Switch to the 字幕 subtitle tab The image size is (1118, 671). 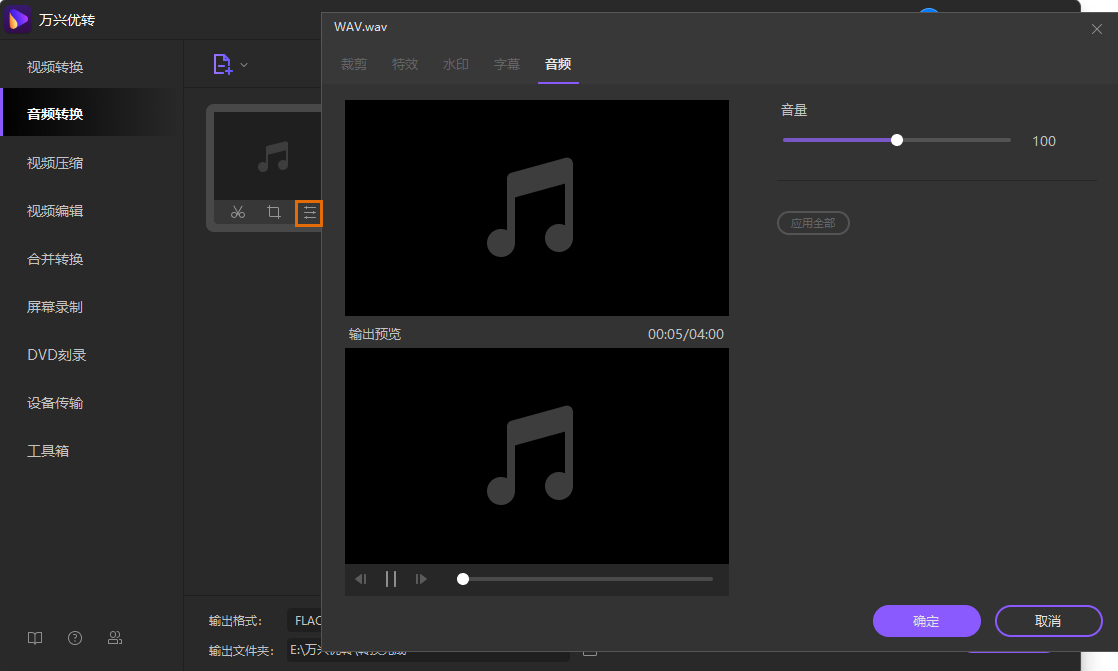coord(507,63)
